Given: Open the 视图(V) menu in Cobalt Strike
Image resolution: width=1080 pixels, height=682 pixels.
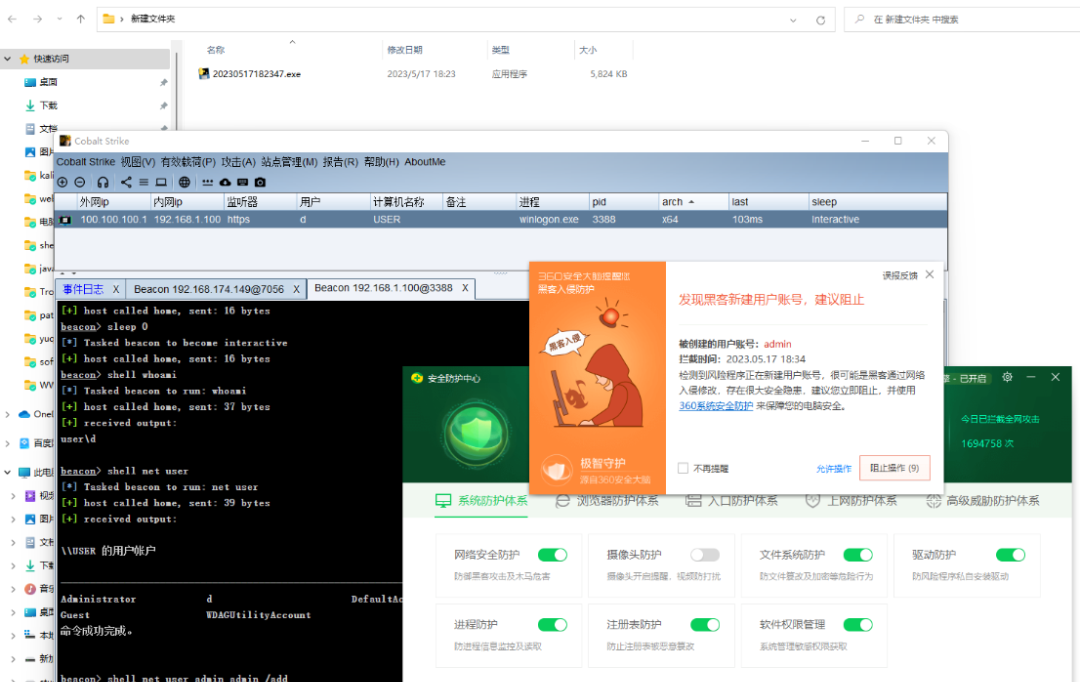Looking at the screenshot, I should tap(138, 162).
